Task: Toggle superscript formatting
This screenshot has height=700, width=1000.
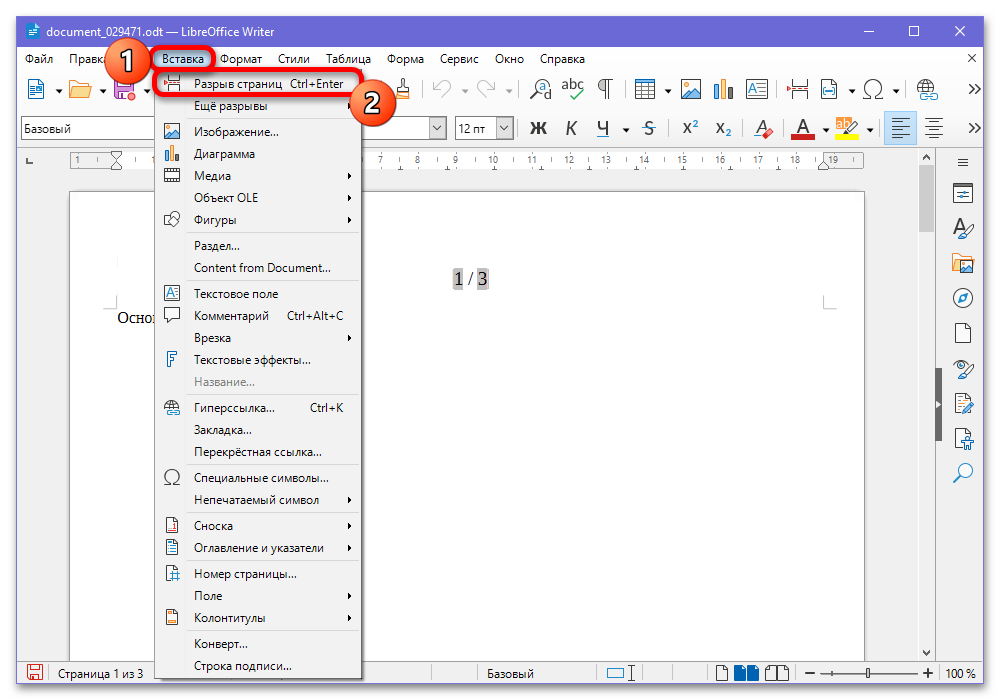Action: point(690,129)
